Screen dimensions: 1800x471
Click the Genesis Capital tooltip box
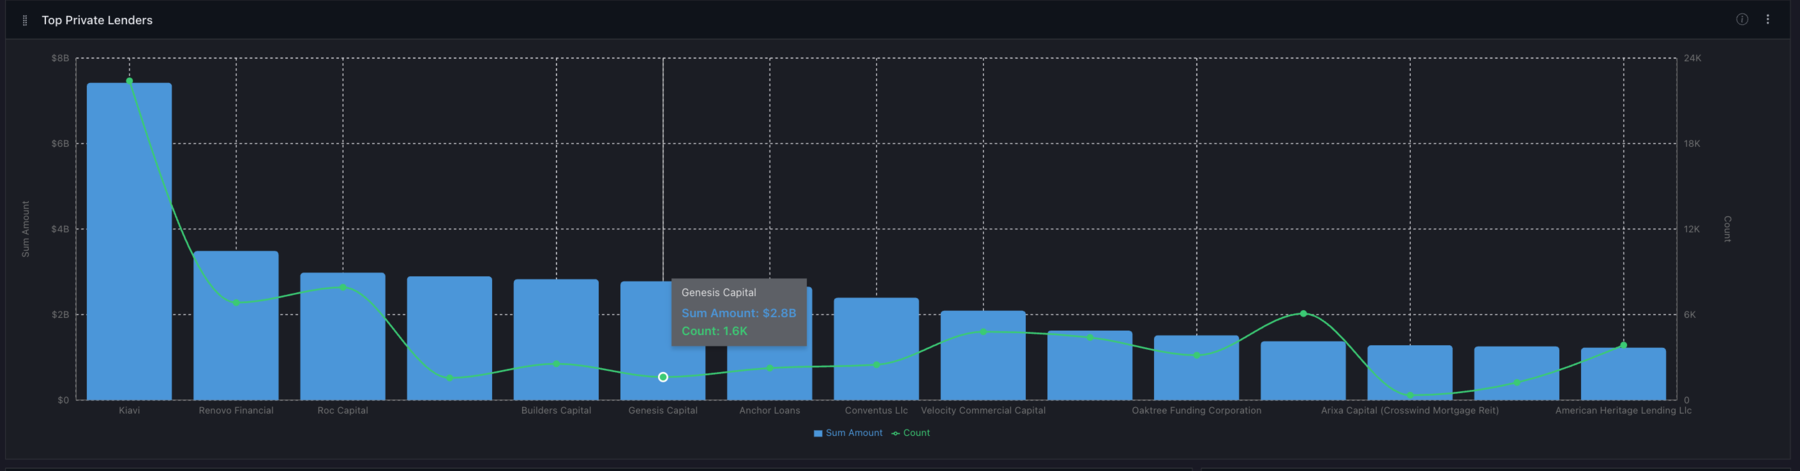(x=739, y=312)
